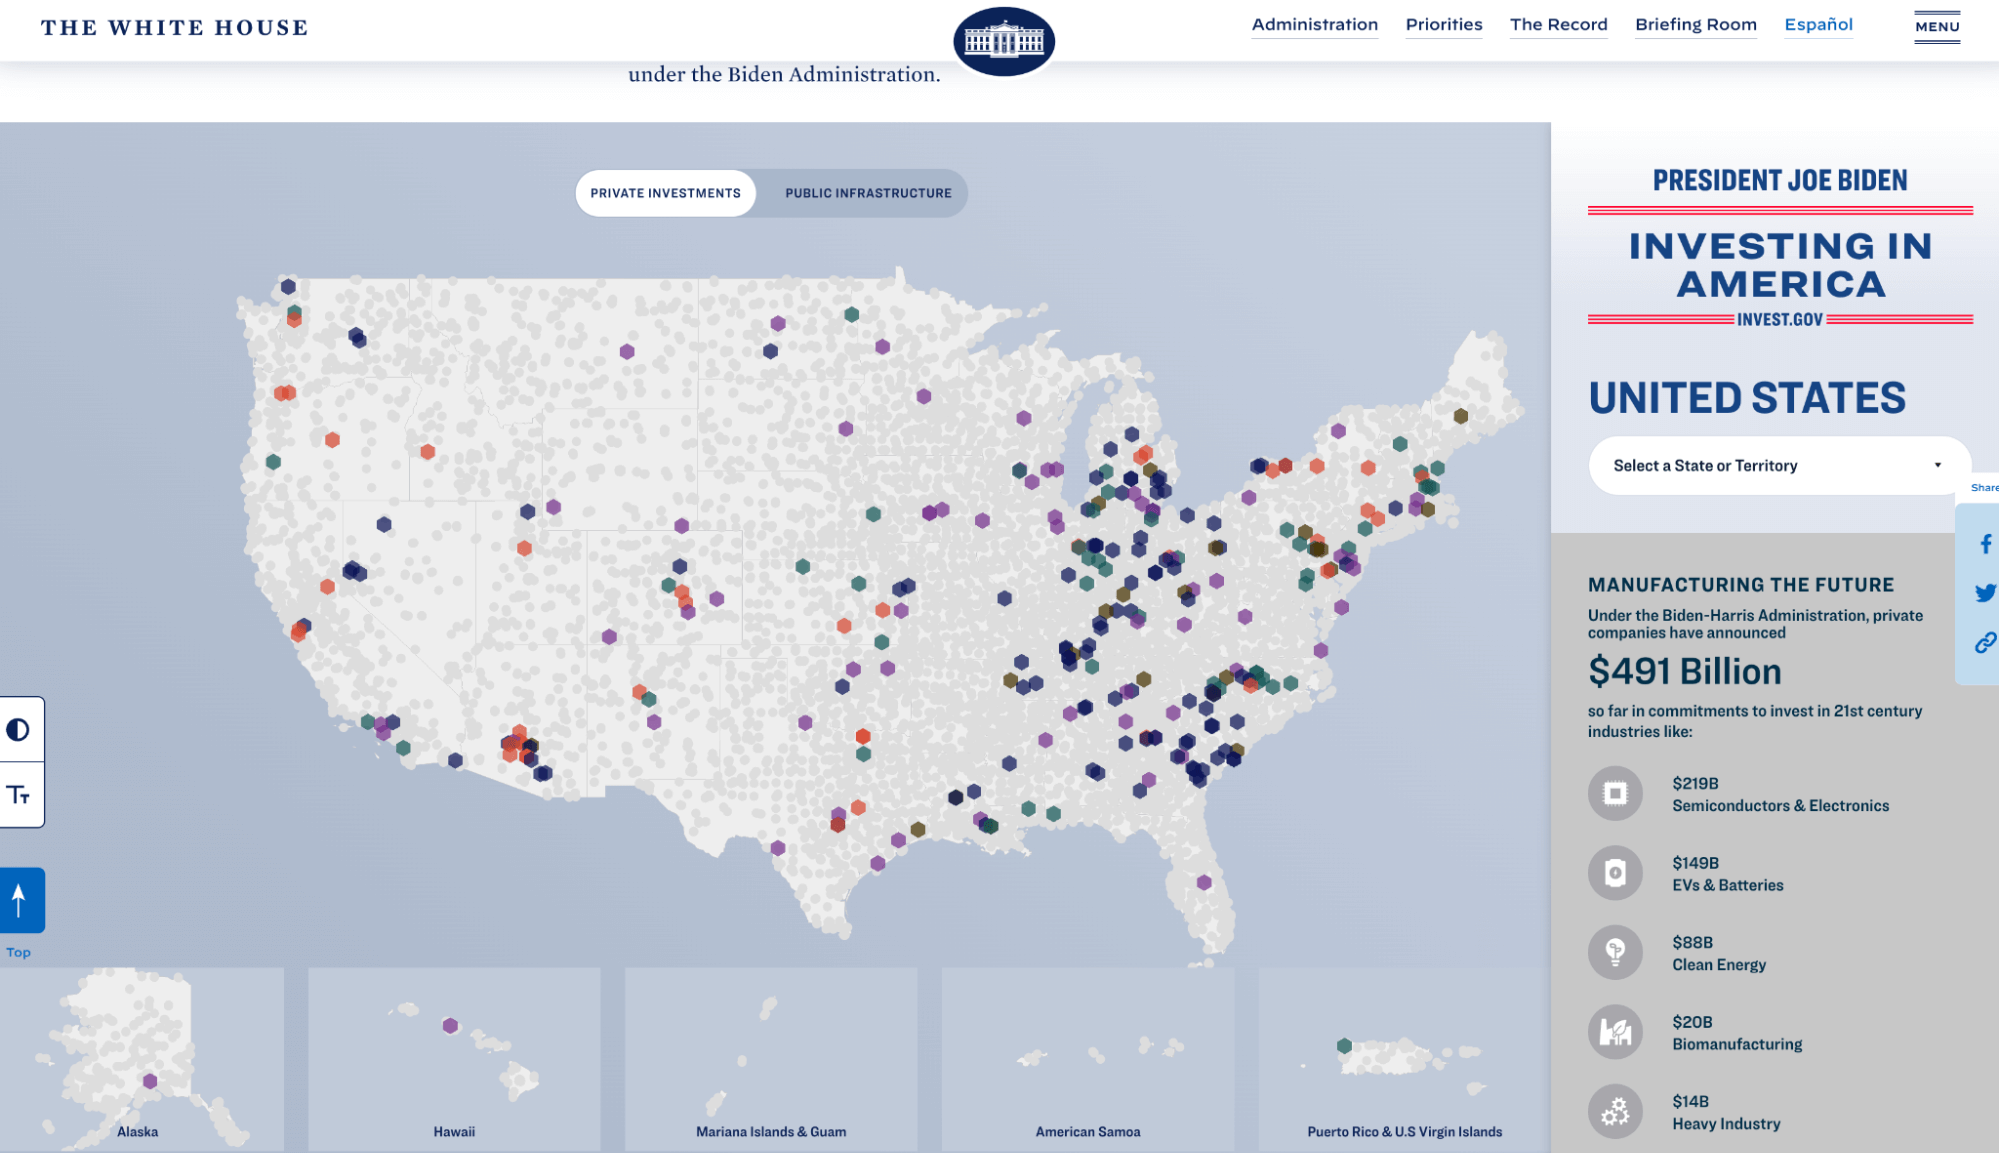1999x1153 pixels.
Task: Select the Heavy Industry gear icon
Action: [1615, 1111]
